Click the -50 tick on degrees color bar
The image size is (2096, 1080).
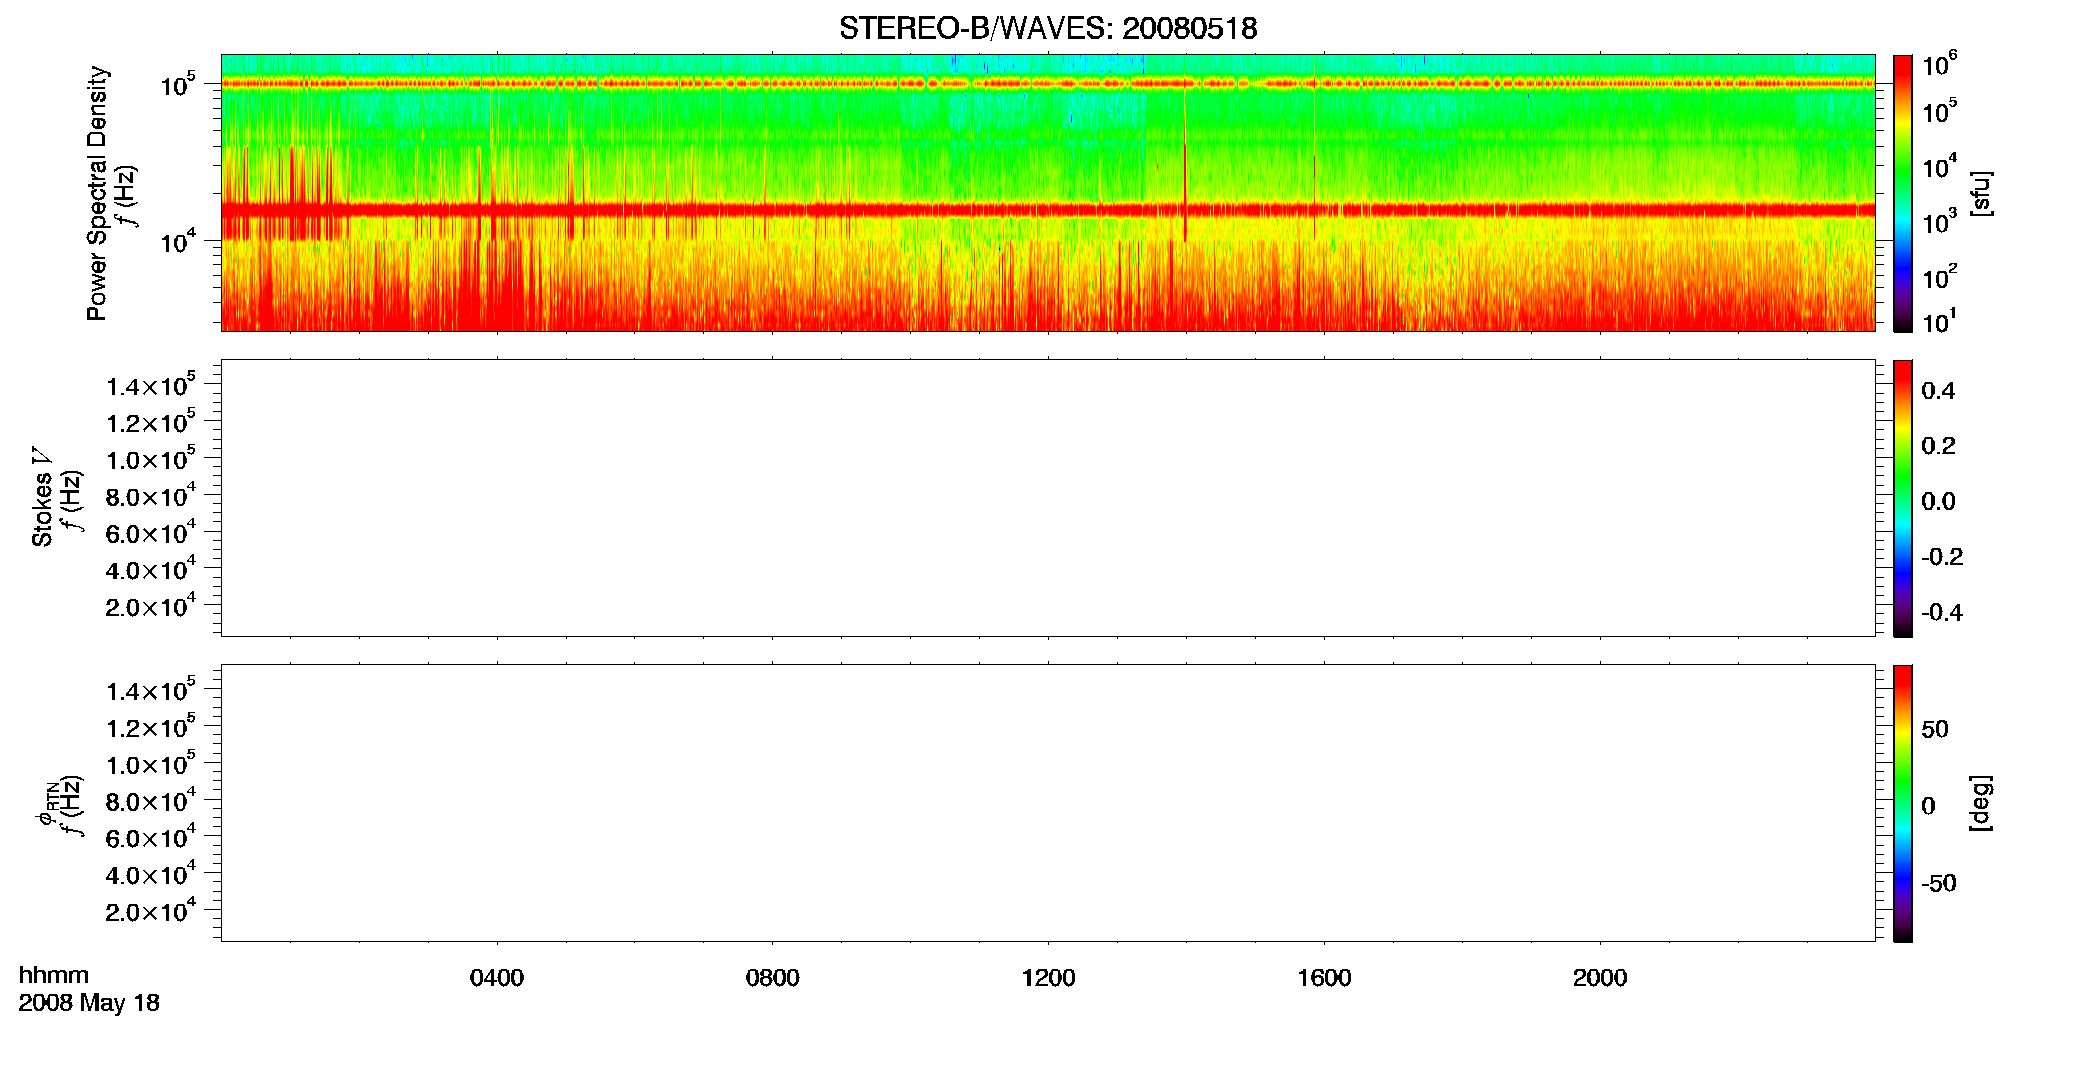tap(1939, 884)
